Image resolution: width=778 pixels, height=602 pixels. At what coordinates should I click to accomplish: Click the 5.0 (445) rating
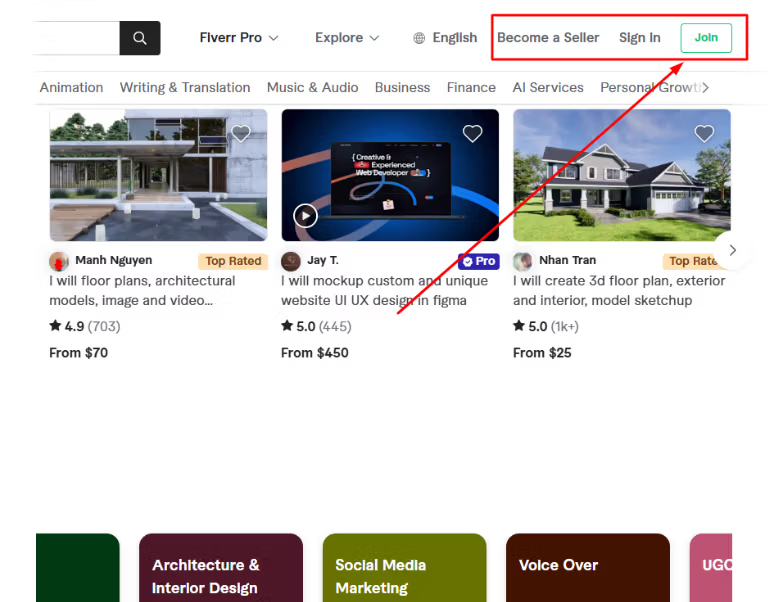pos(316,326)
